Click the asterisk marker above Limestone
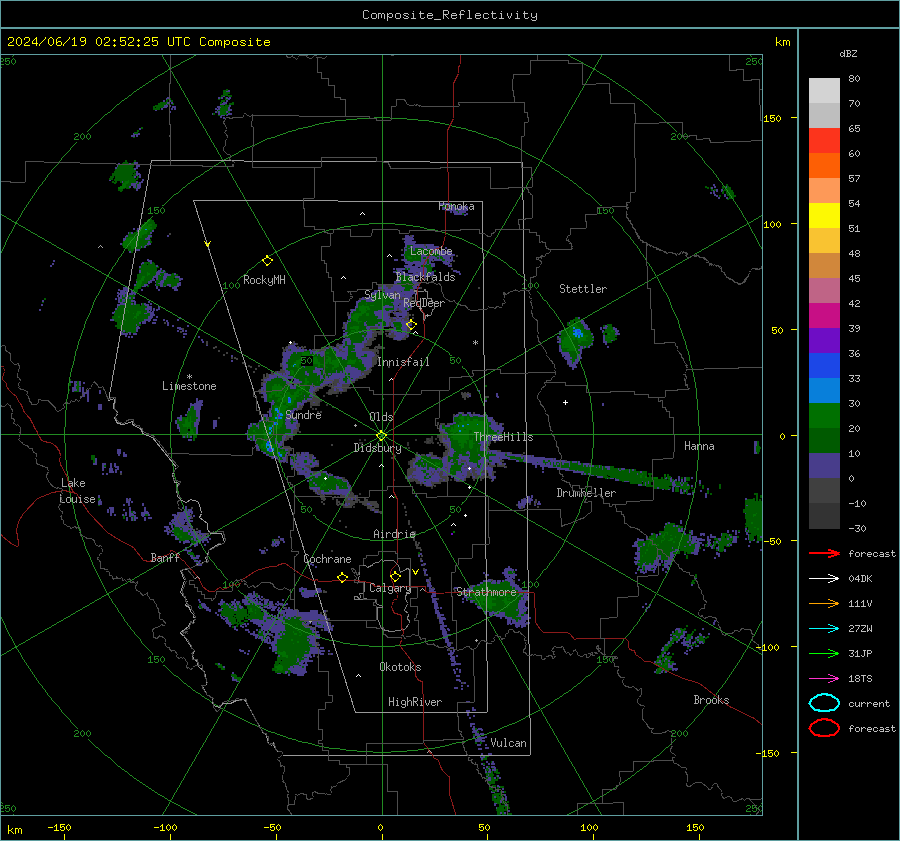 tap(189, 377)
